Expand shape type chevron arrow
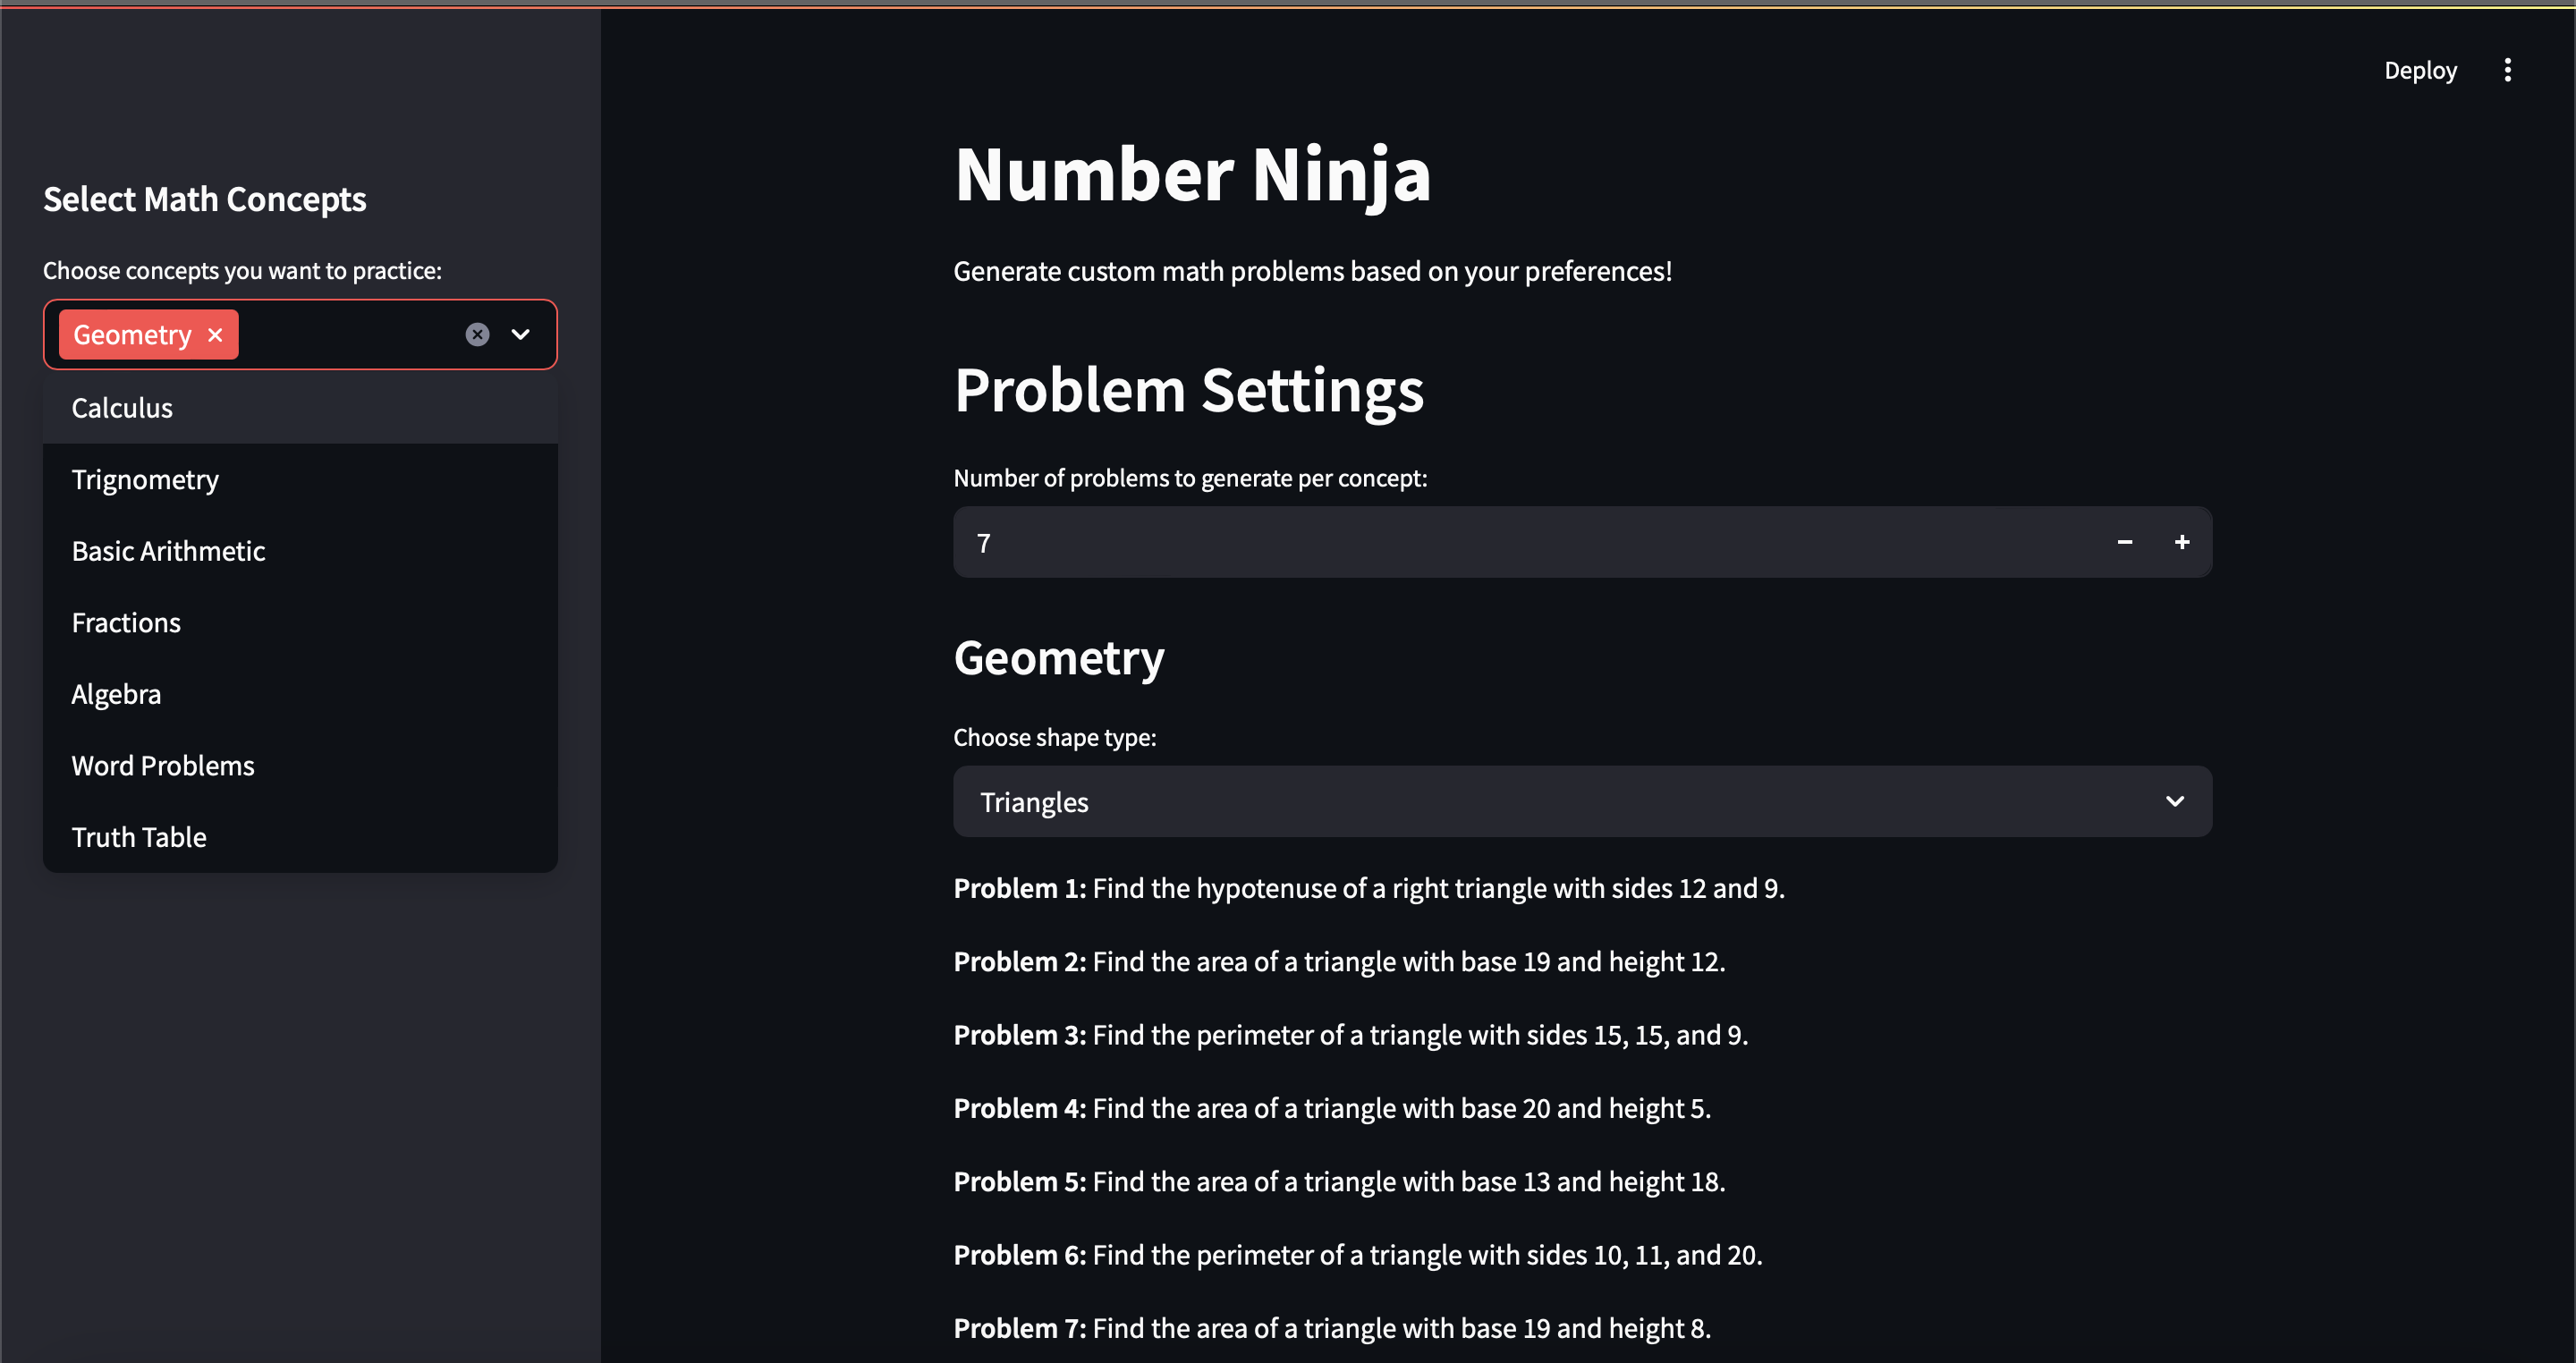The width and height of the screenshot is (2576, 1363). coord(2174,802)
